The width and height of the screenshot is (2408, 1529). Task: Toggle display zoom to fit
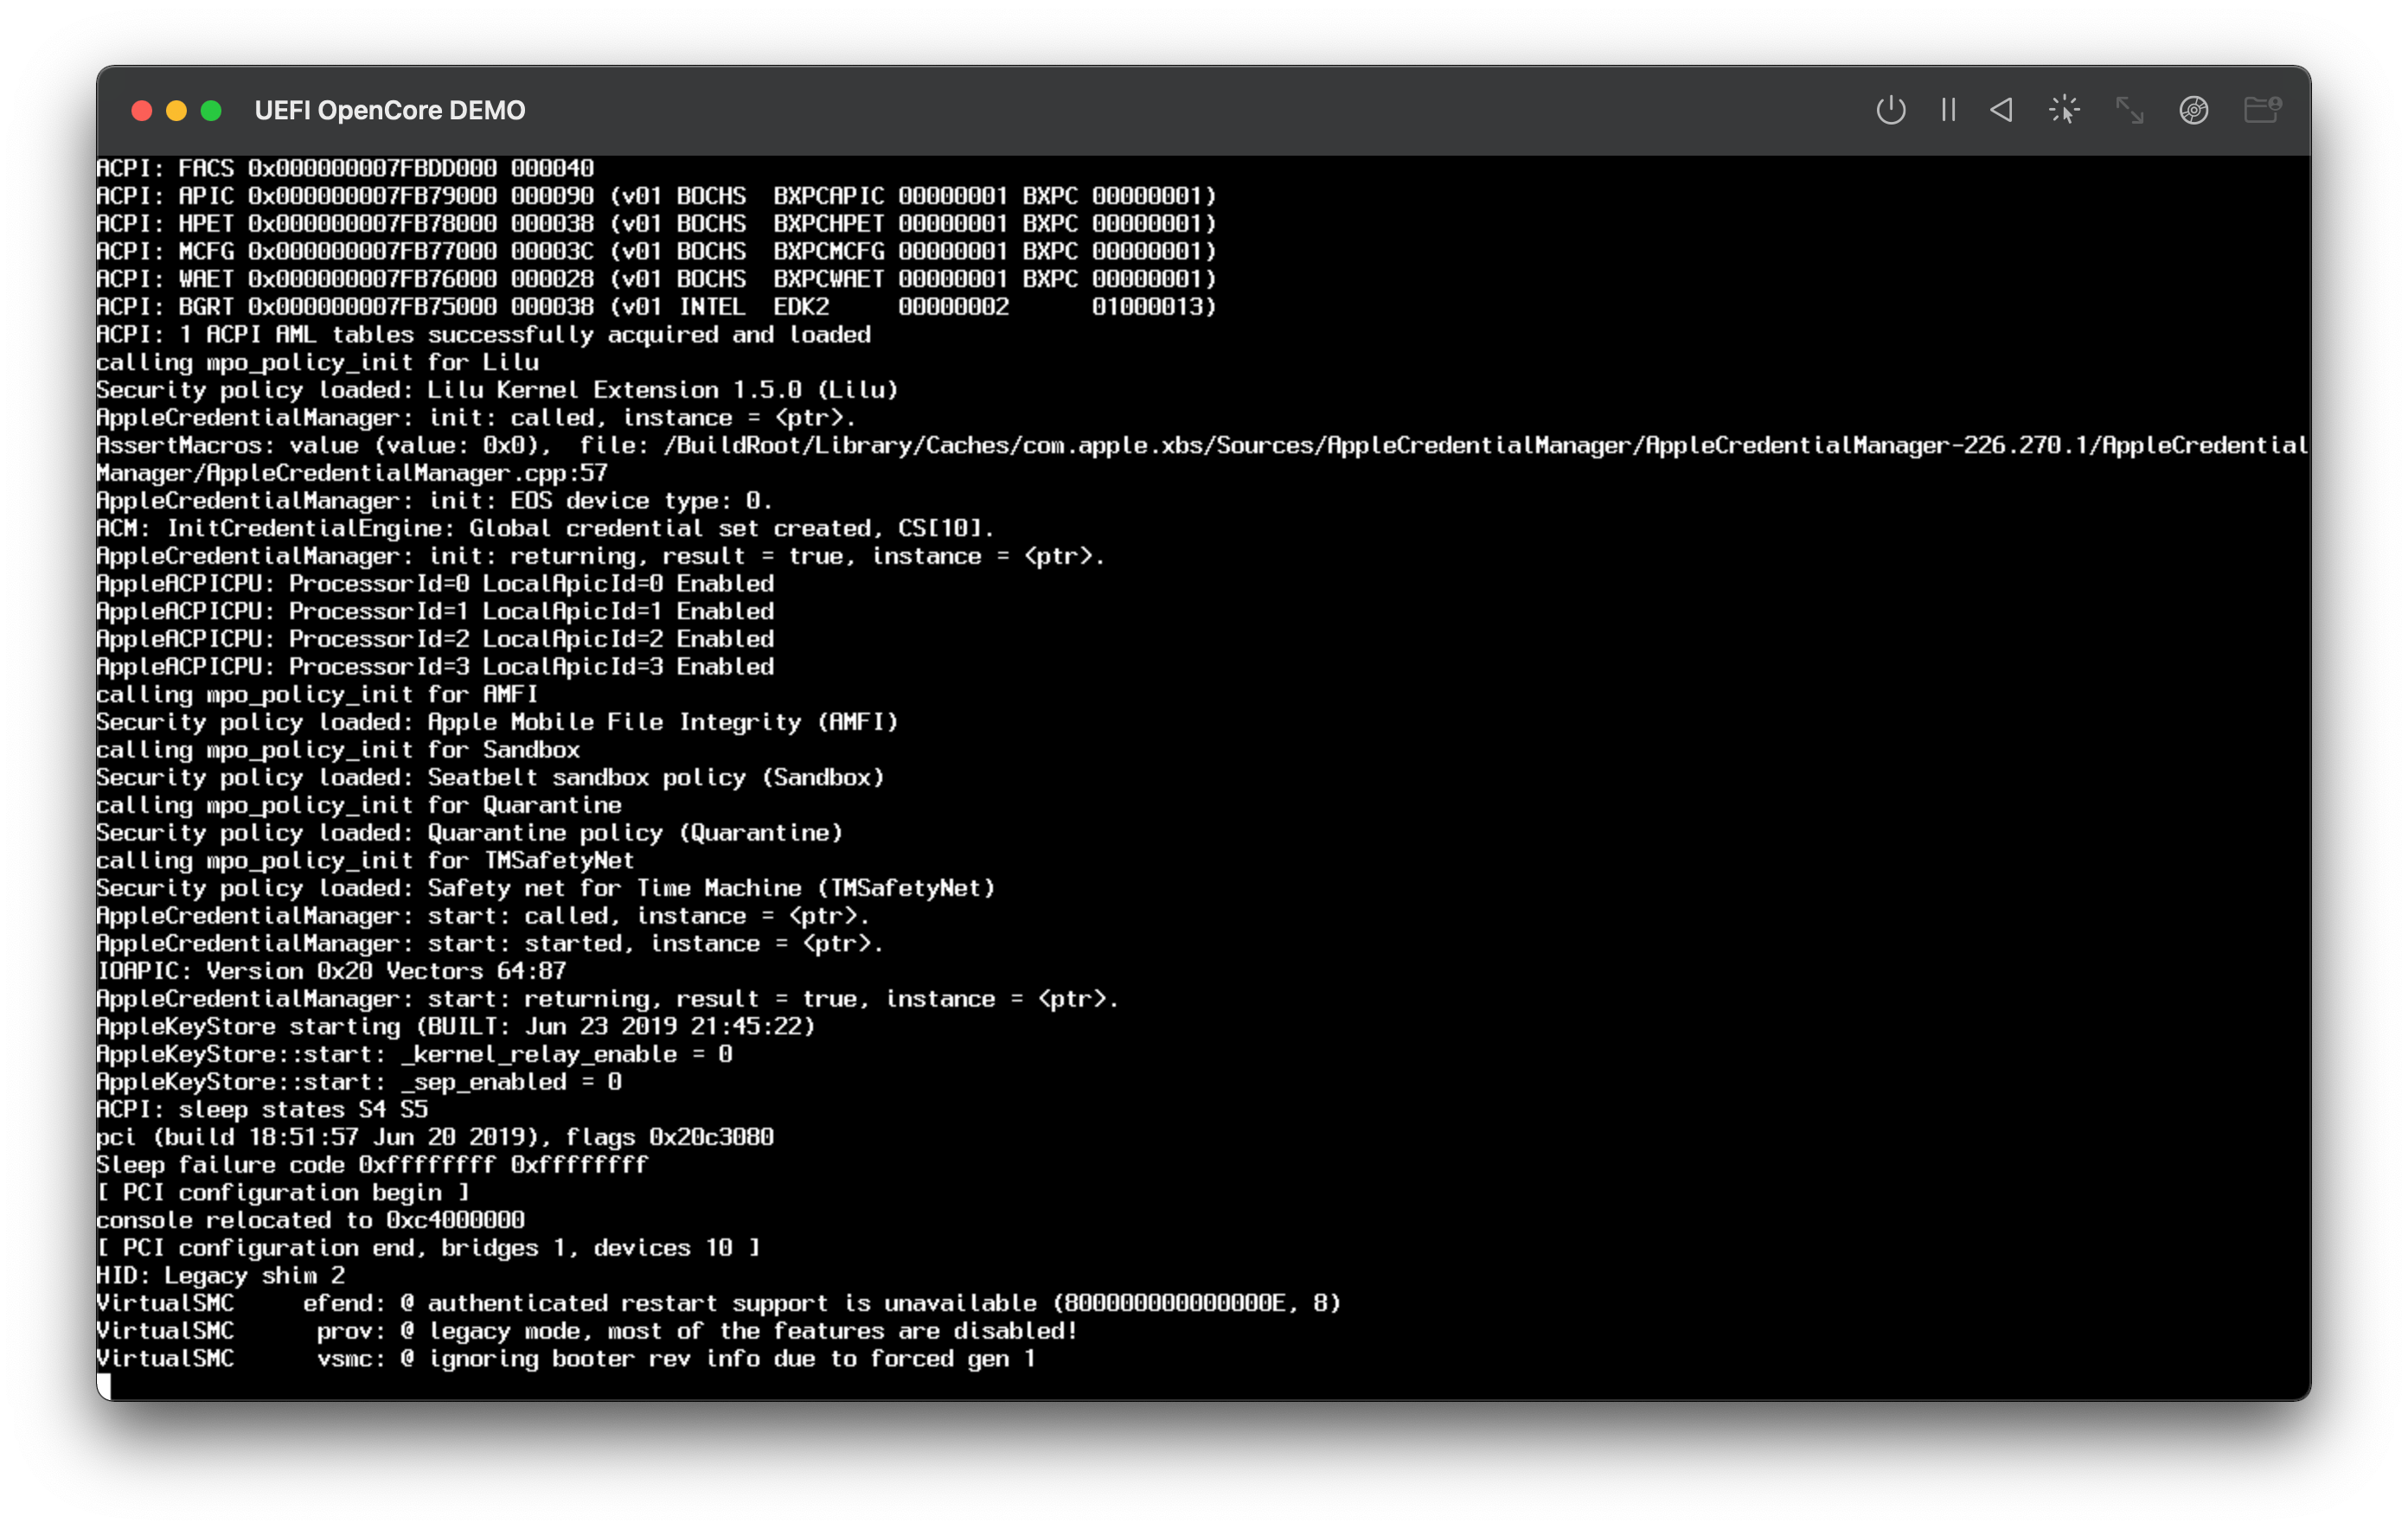pyautogui.click(x=2130, y=110)
